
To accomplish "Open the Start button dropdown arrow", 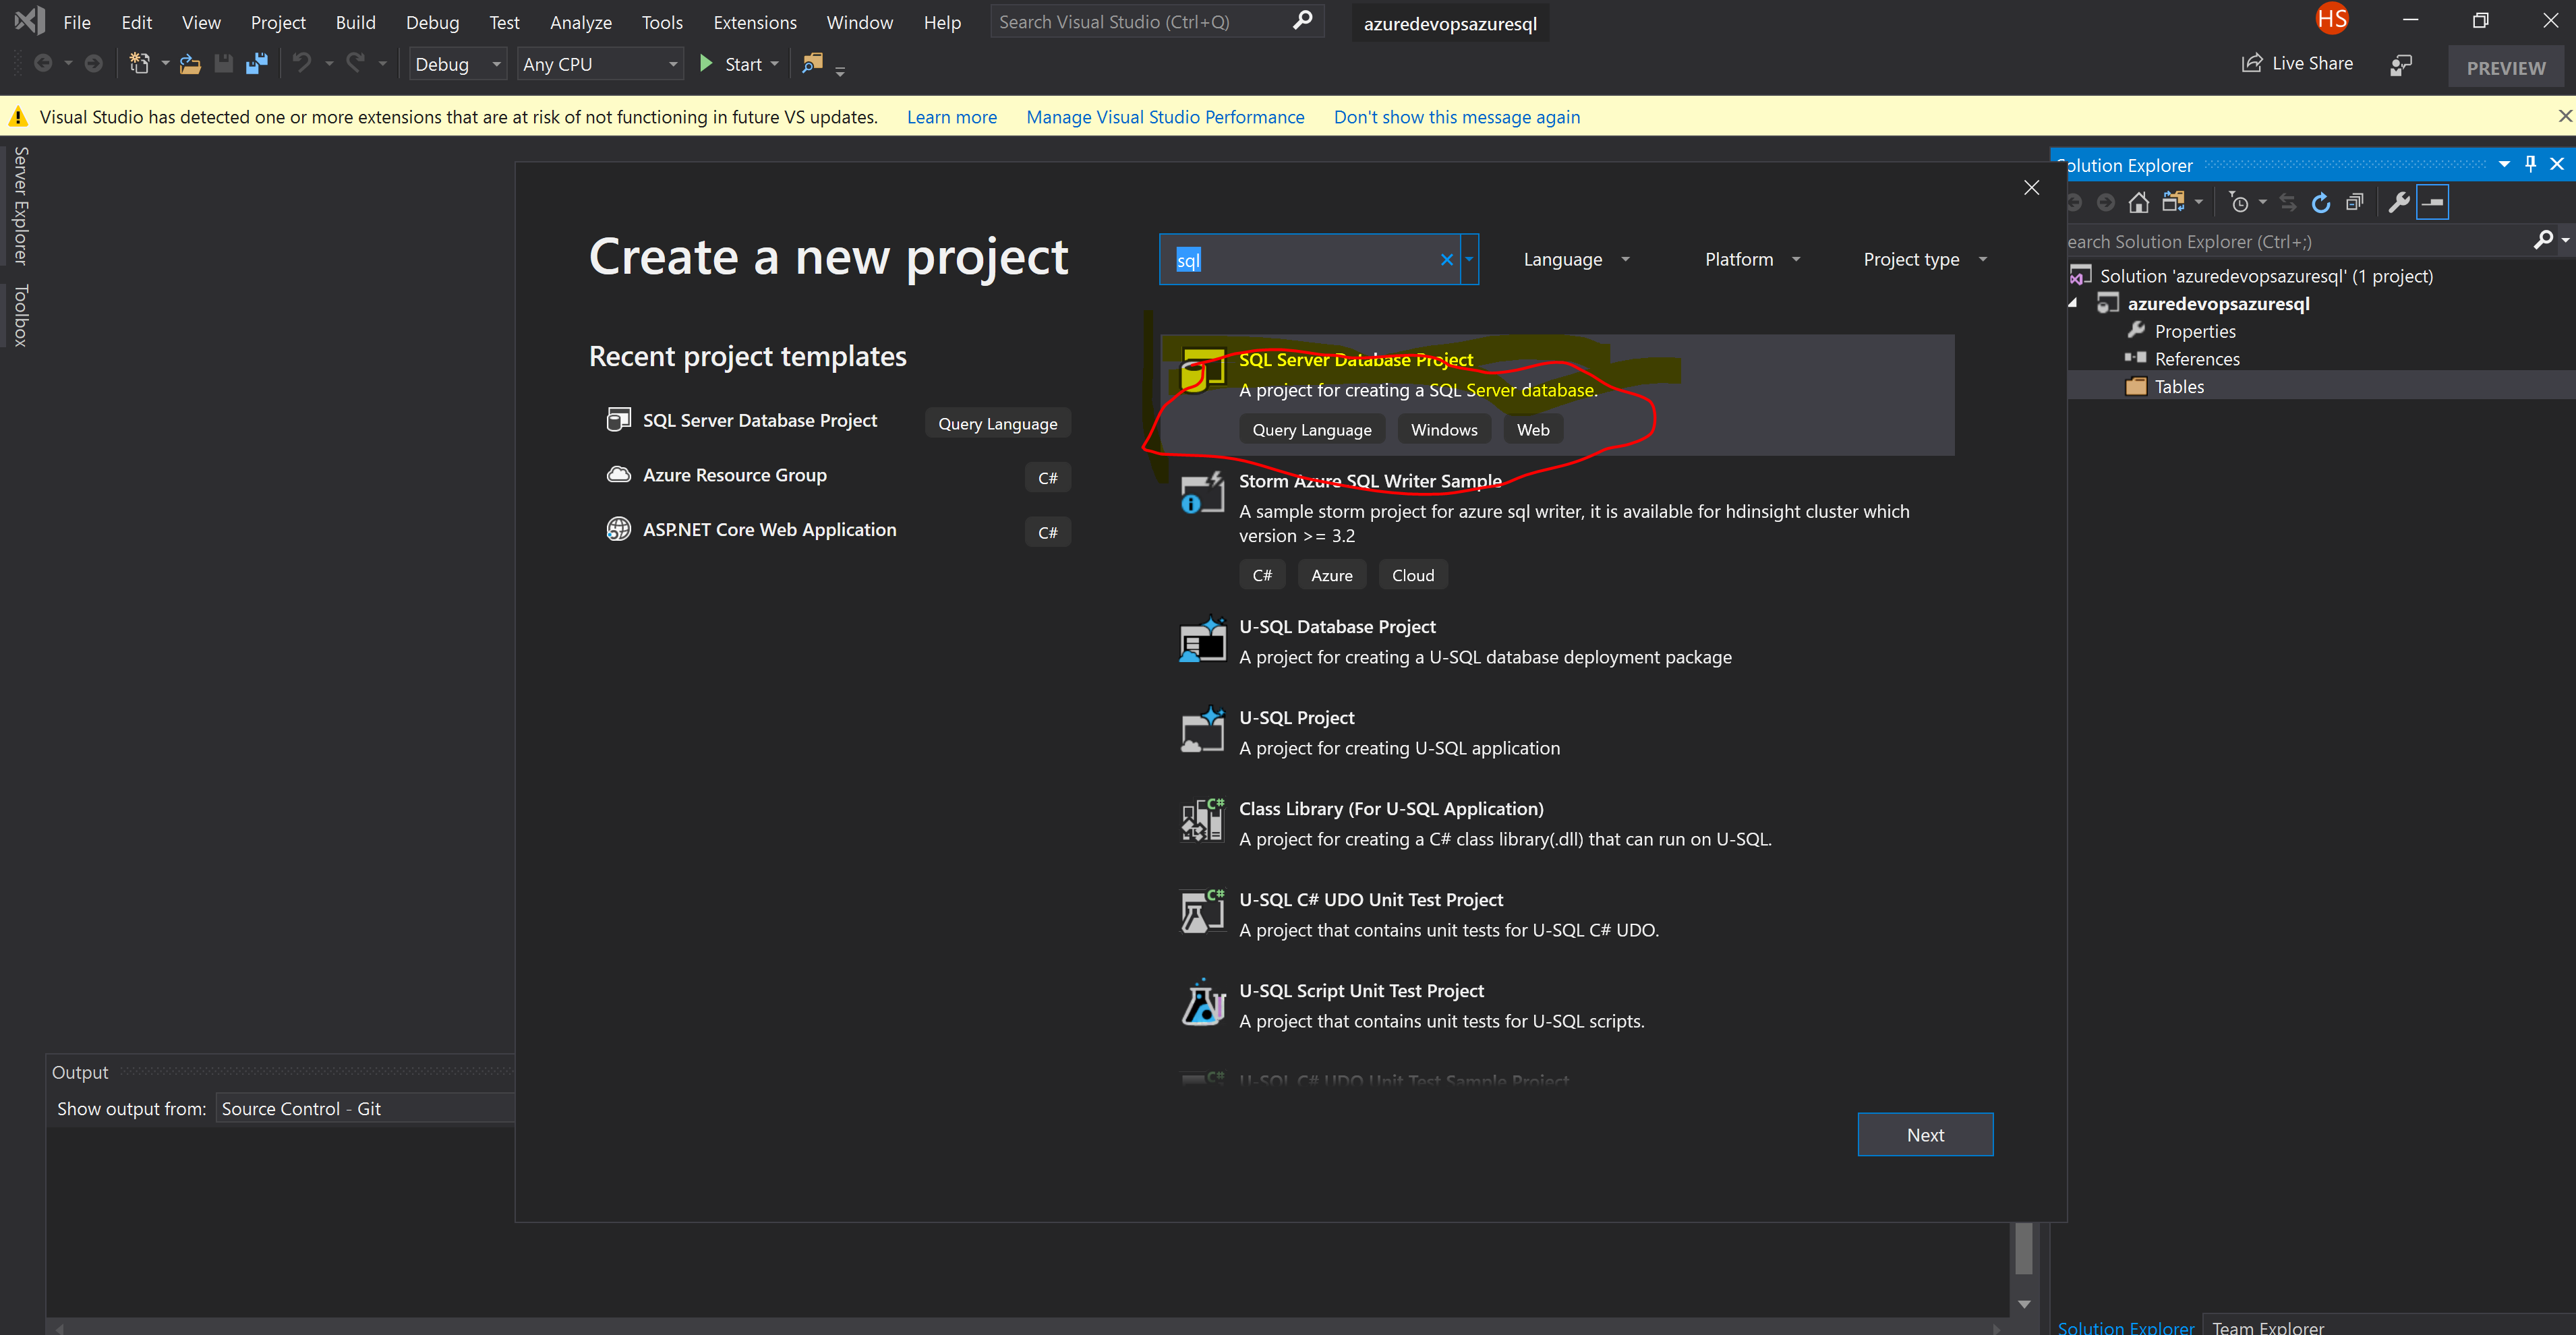I will tap(775, 64).
